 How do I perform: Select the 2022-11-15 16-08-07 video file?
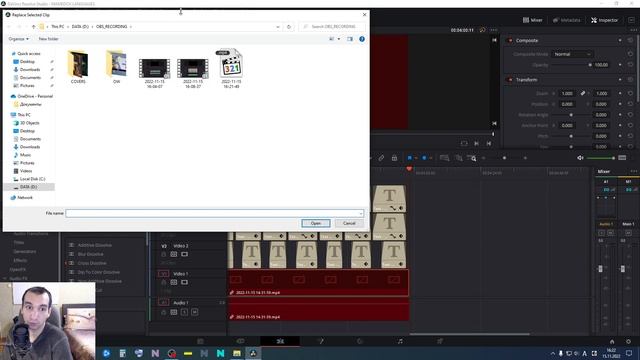tap(154, 73)
